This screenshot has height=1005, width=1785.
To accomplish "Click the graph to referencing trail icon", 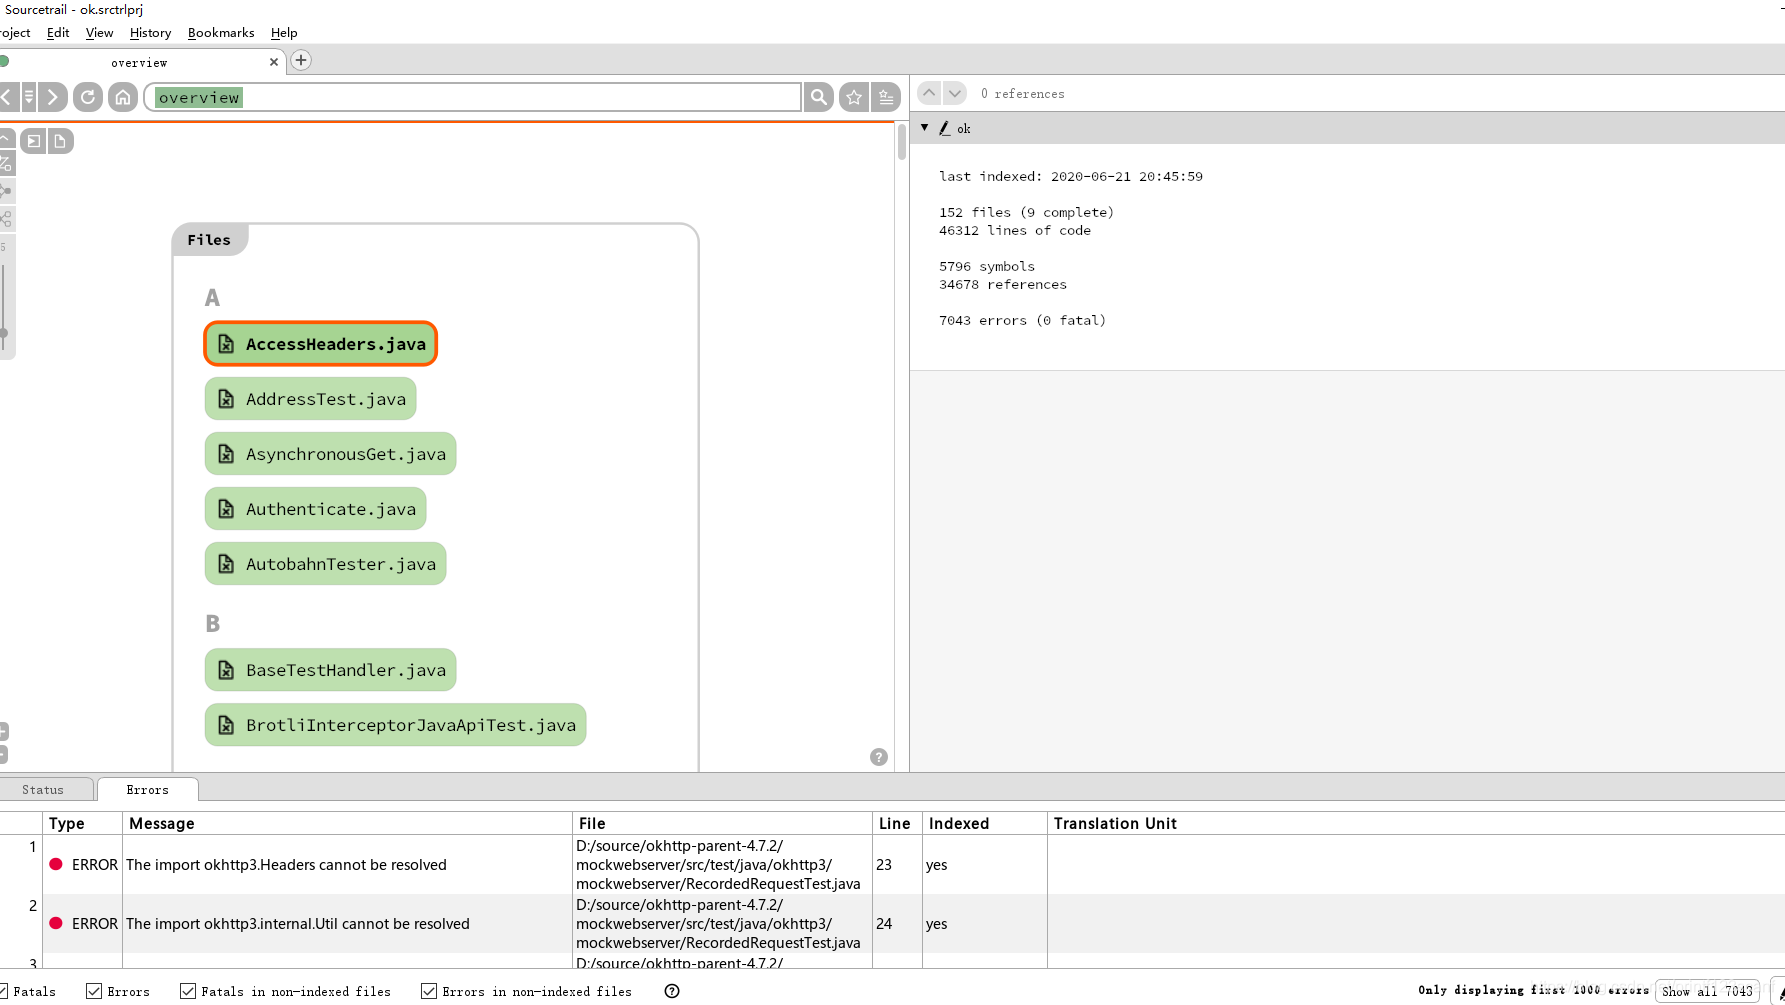I will [6, 190].
